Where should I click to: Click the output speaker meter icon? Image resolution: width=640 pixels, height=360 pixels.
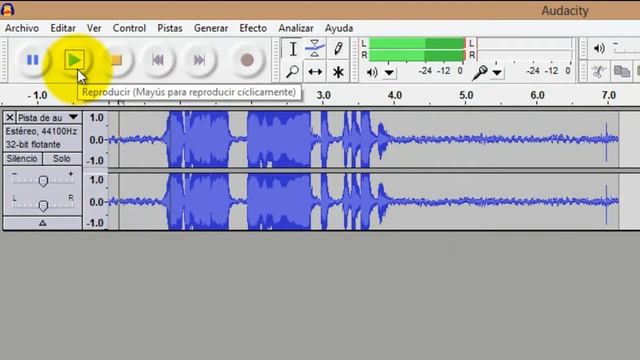pyautogui.click(x=371, y=72)
